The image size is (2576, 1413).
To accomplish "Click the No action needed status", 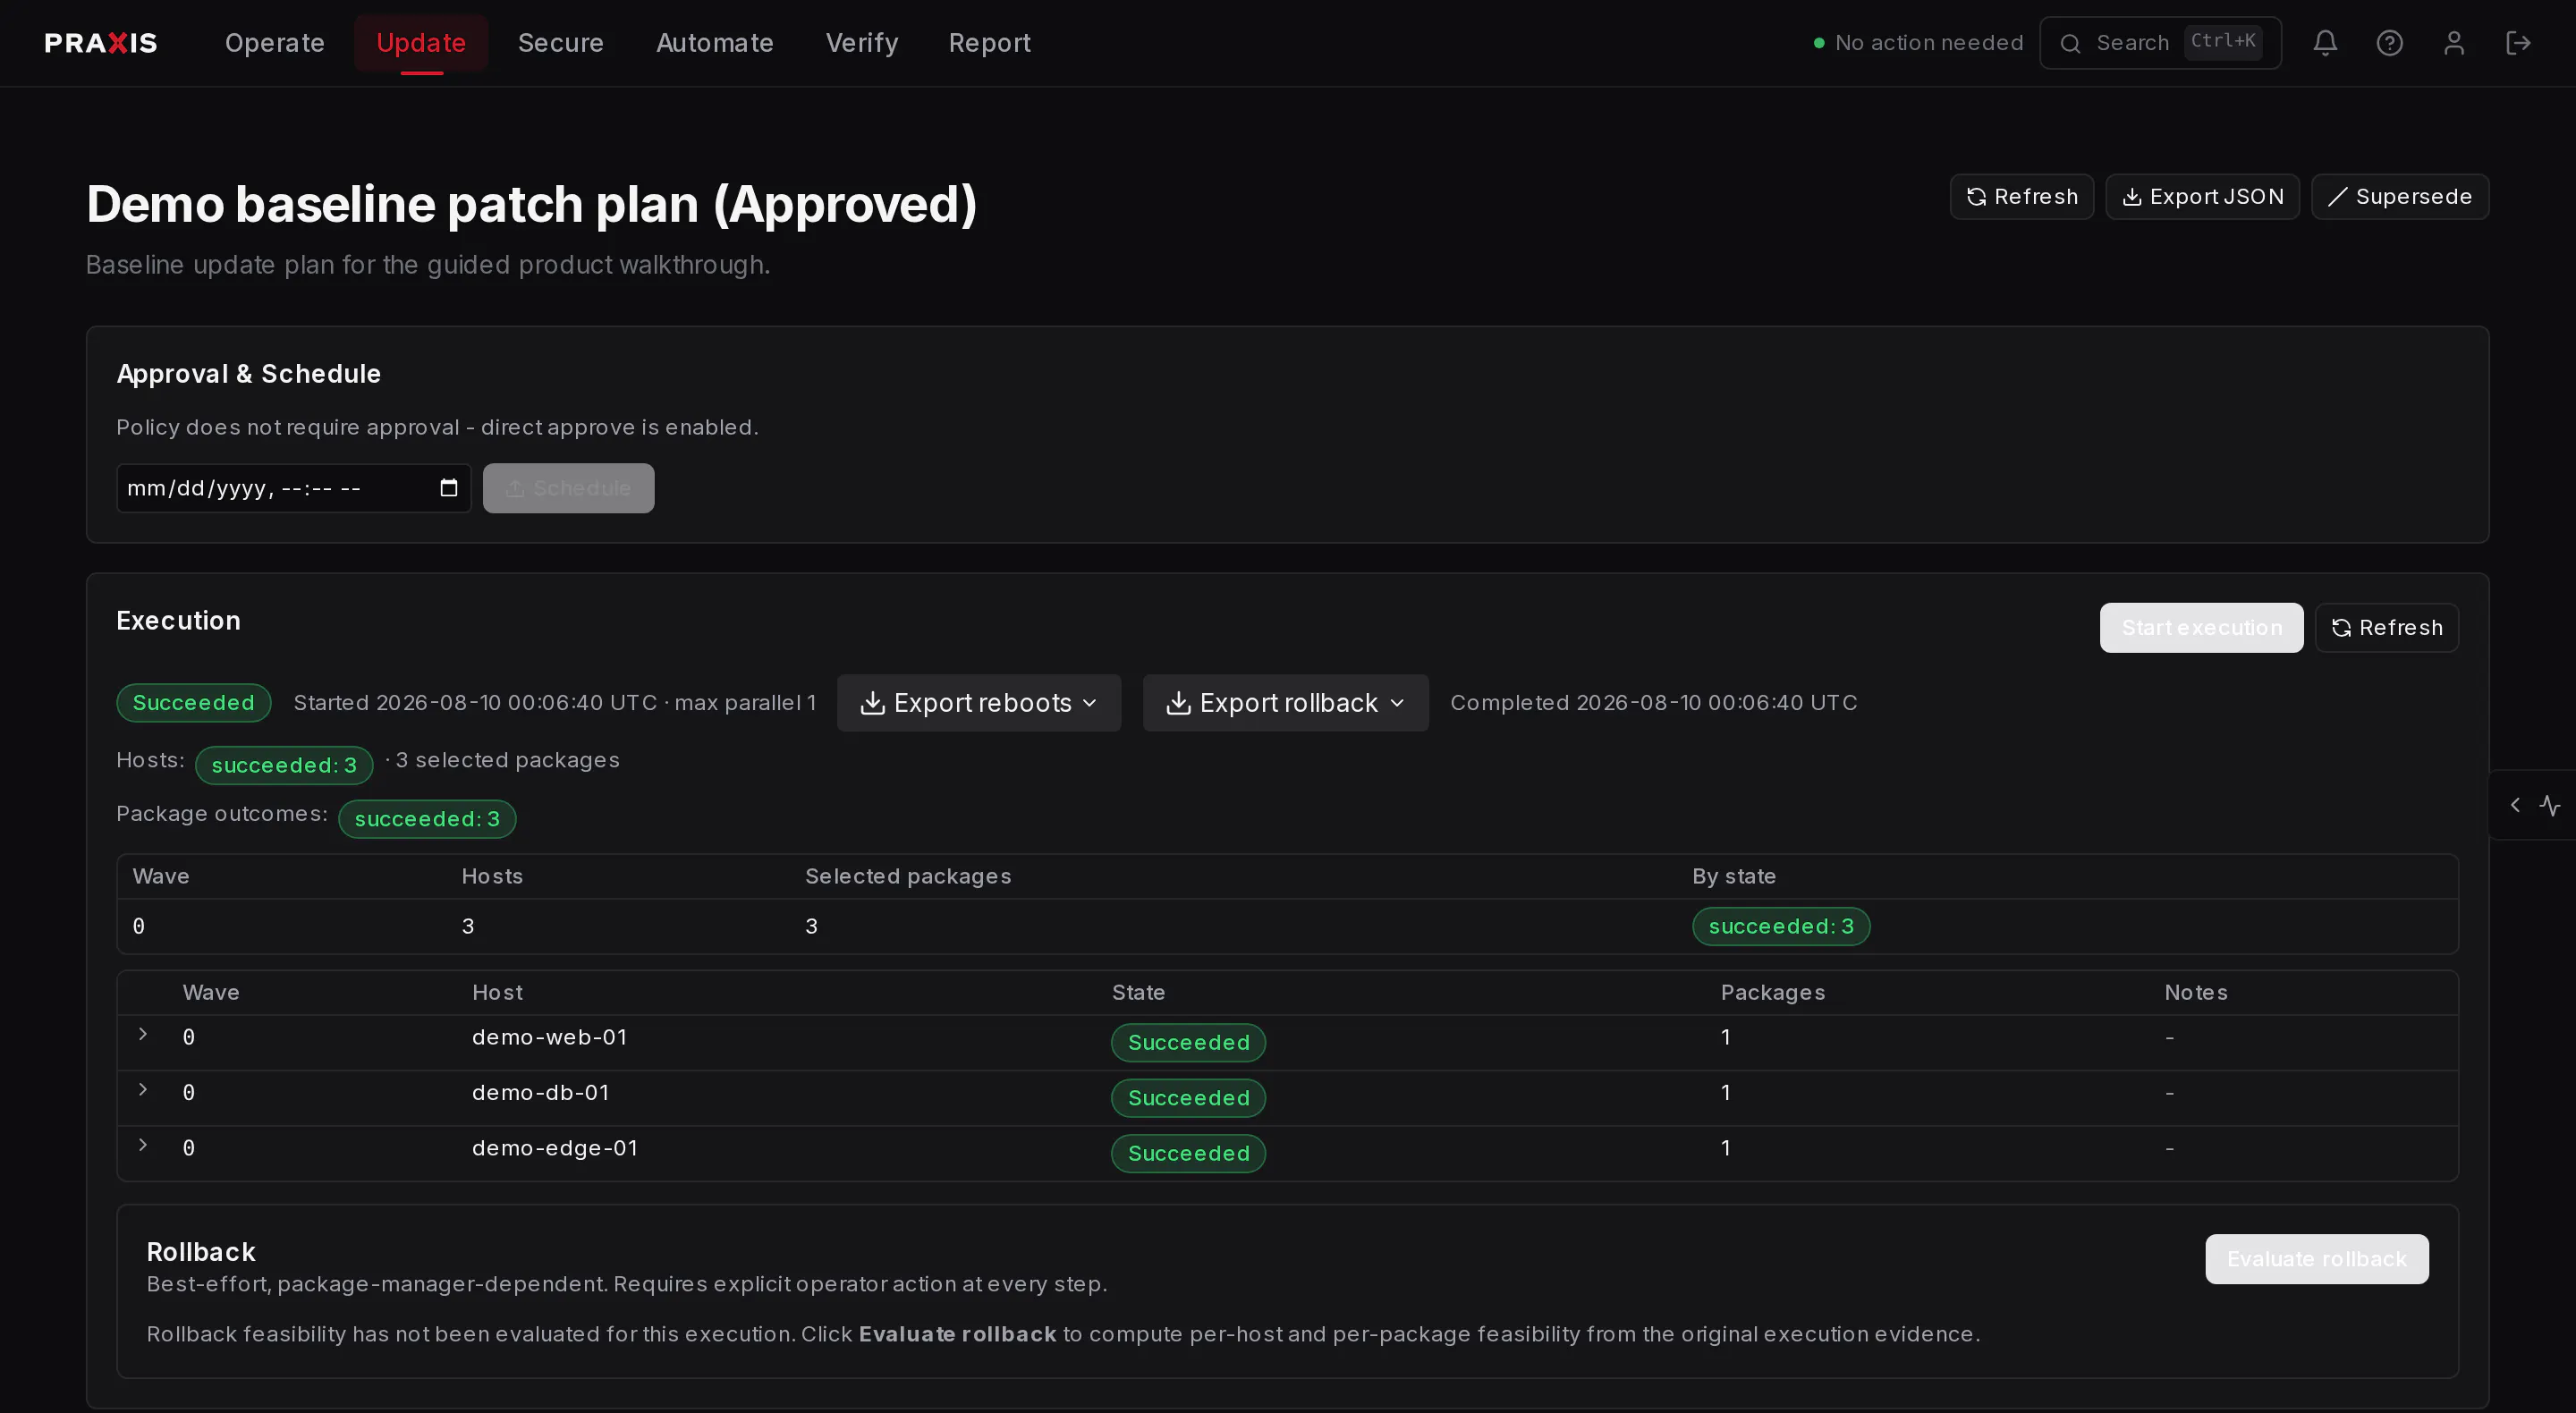I will pos(1918,43).
